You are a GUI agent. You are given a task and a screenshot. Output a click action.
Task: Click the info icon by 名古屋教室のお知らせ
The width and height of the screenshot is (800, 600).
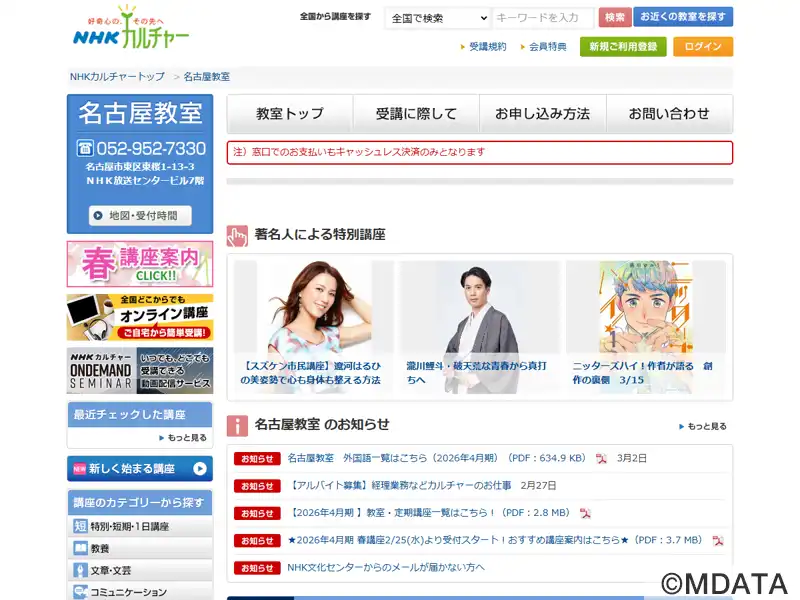237,426
